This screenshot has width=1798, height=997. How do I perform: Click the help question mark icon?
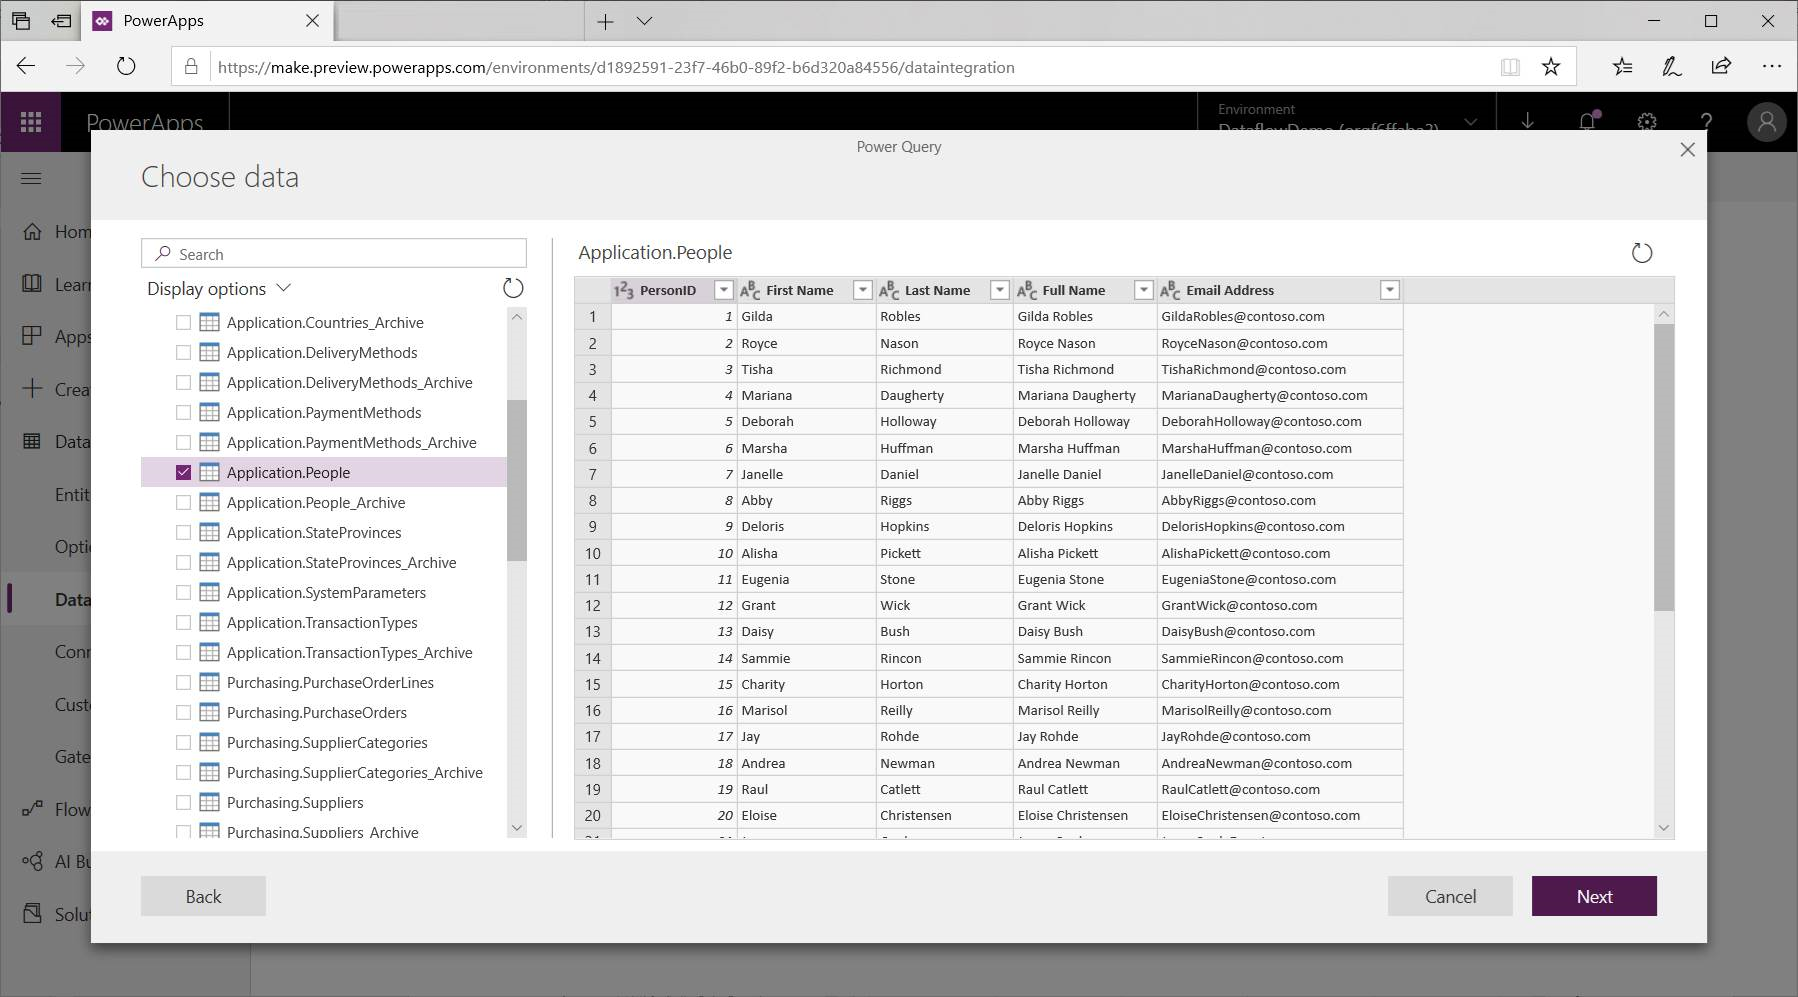click(1706, 121)
